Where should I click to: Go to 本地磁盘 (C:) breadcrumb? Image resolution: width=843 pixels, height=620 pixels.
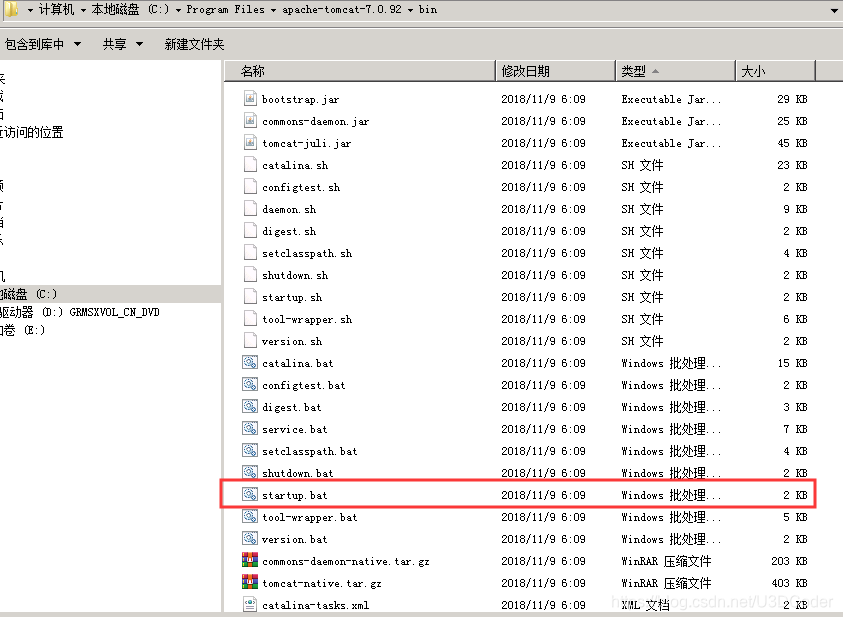pos(130,10)
